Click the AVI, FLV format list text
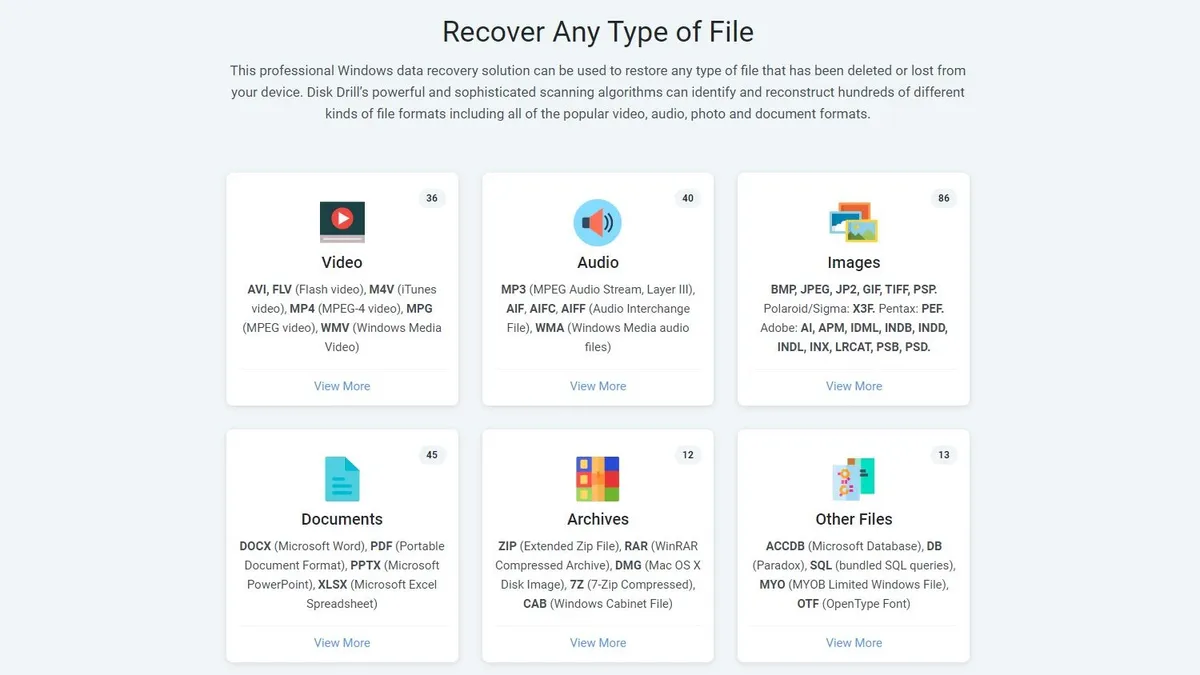Screen dimensions: 1200x675 click(342, 318)
